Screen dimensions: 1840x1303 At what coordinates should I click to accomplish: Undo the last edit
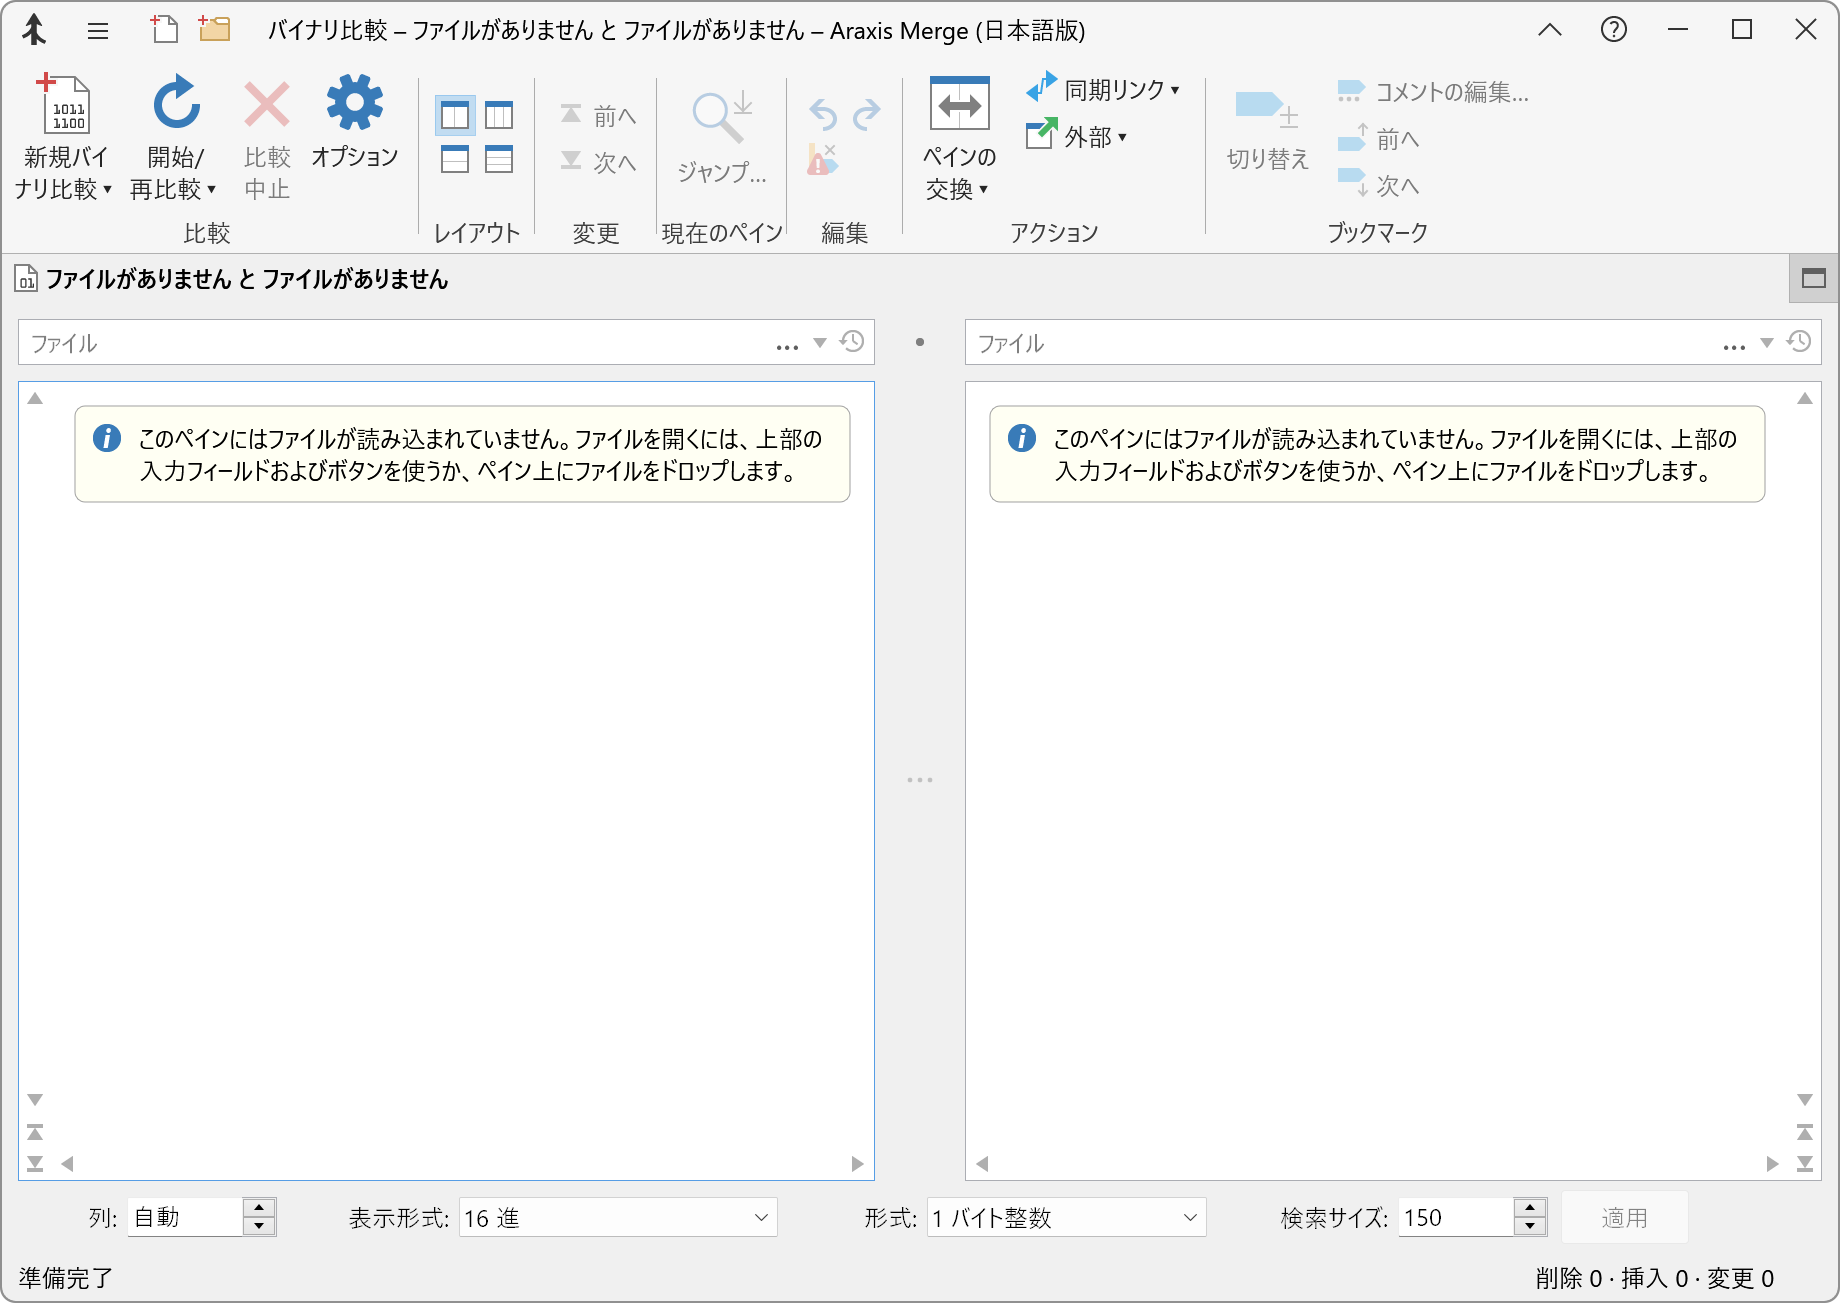tap(823, 113)
